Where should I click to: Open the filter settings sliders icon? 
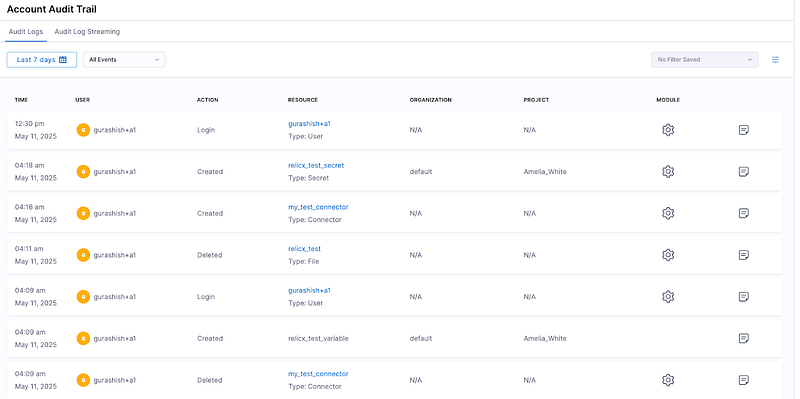pyautogui.click(x=775, y=60)
